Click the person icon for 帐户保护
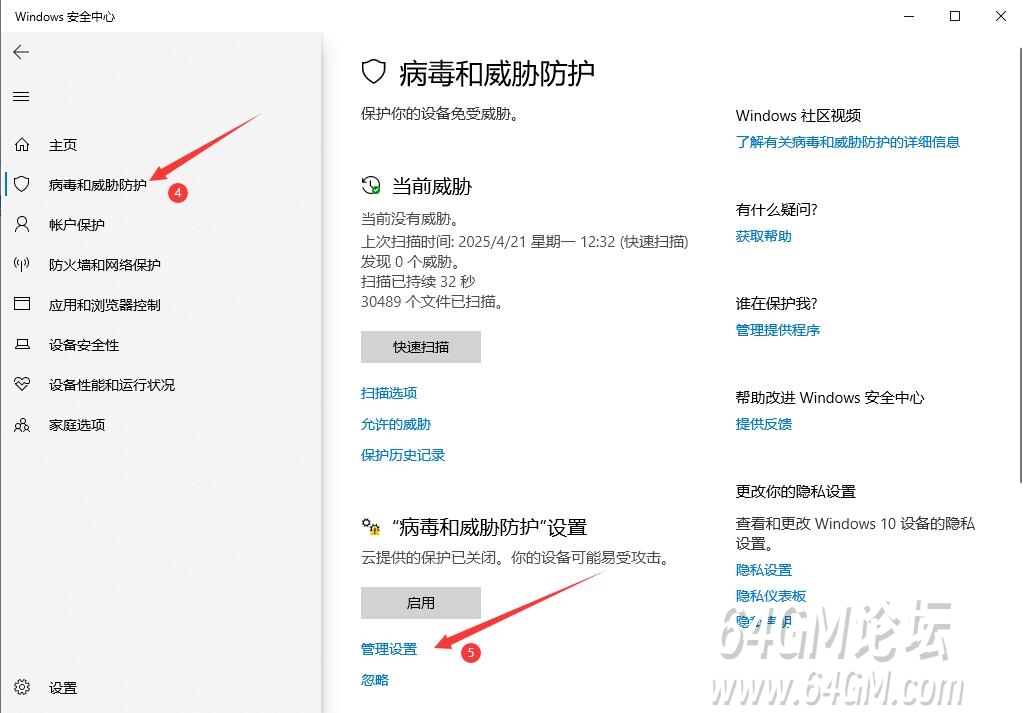Screen dimensions: 1023x713 click(22, 224)
